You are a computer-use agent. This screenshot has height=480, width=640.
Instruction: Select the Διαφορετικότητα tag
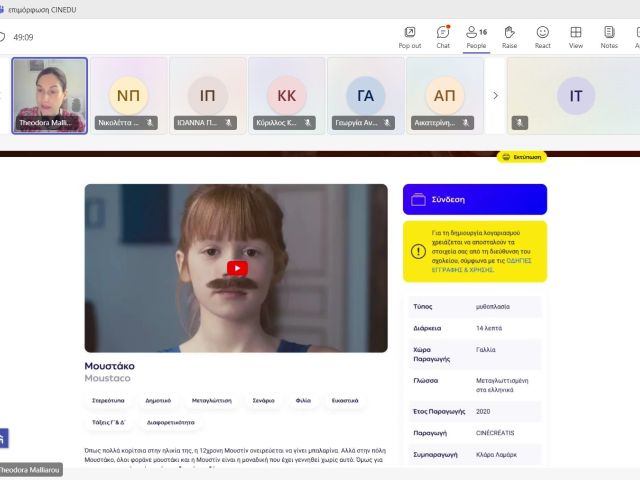point(171,422)
